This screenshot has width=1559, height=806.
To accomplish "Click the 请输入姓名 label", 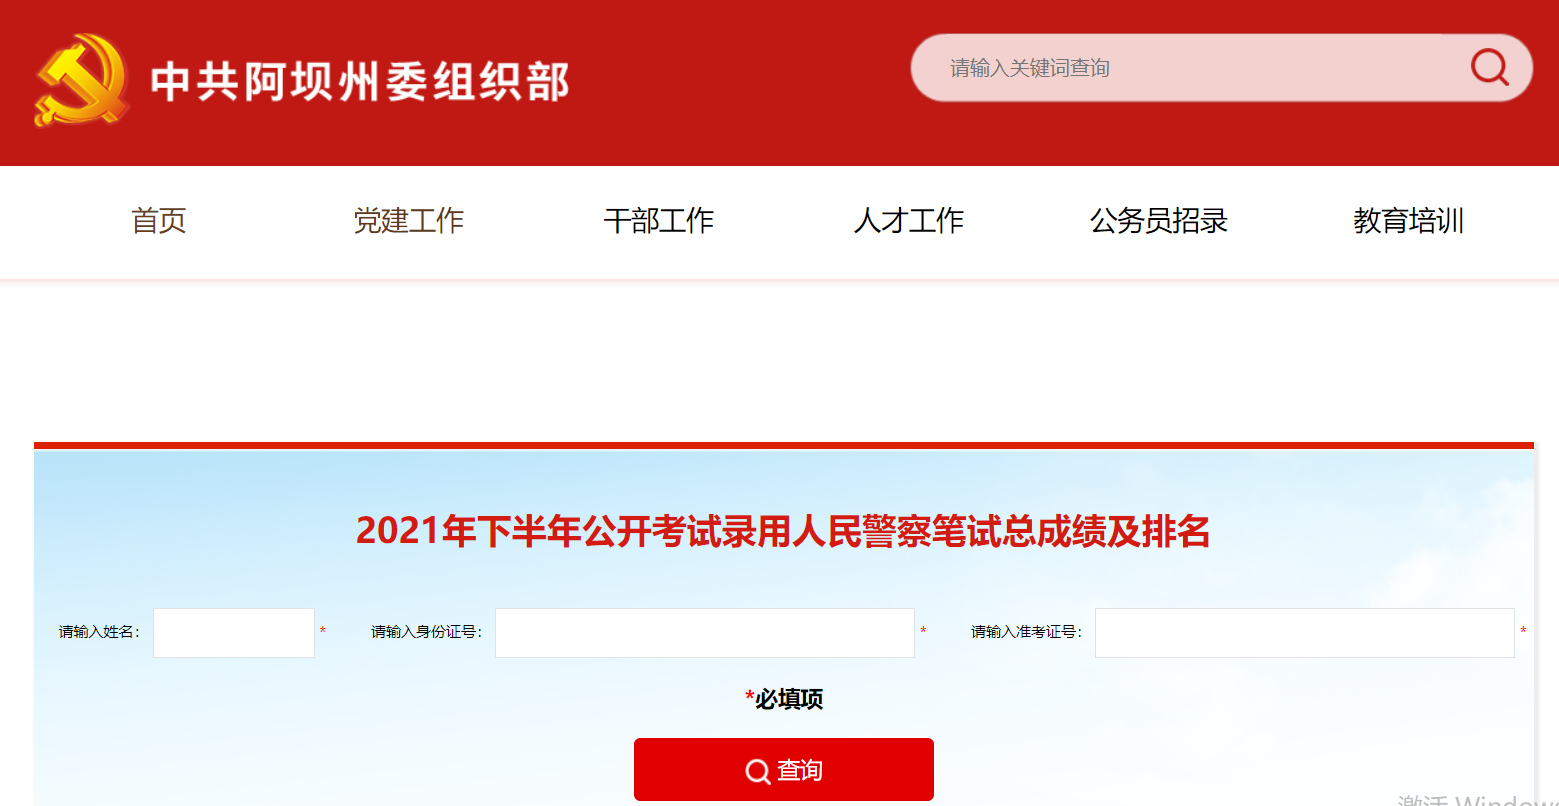I will [x=99, y=632].
